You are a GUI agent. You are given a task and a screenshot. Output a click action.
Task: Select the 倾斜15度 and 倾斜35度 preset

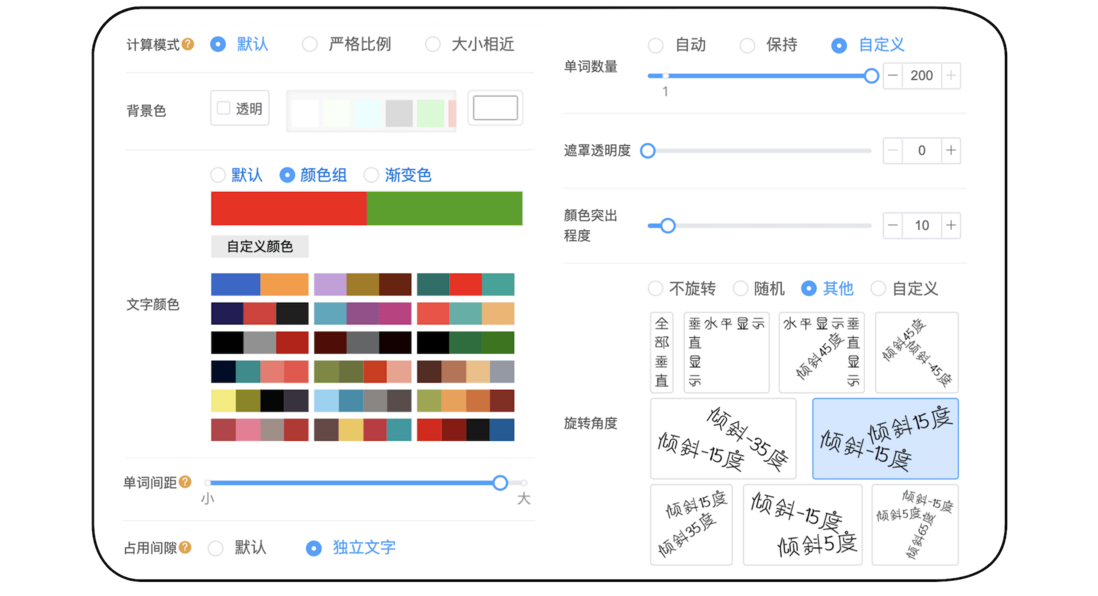click(691, 525)
